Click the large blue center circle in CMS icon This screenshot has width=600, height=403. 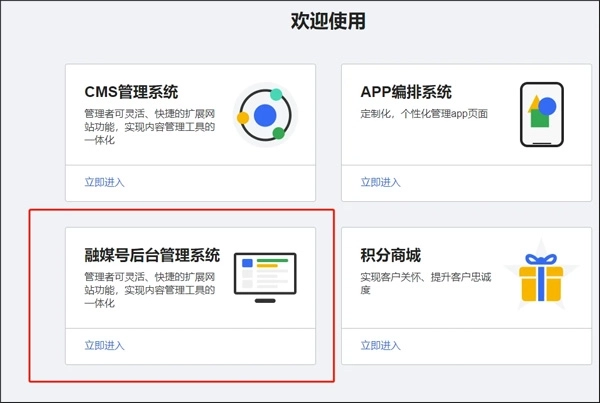click(265, 115)
